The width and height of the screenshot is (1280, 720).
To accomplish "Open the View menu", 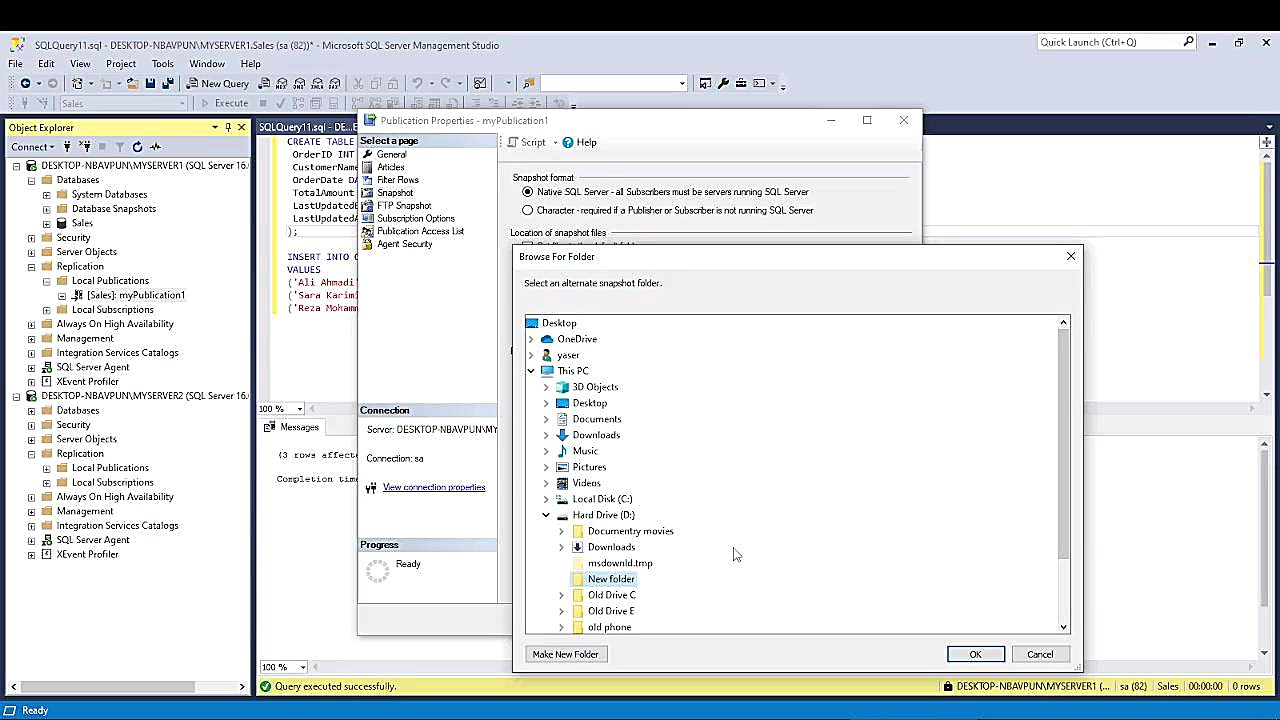I will pyautogui.click(x=80, y=64).
